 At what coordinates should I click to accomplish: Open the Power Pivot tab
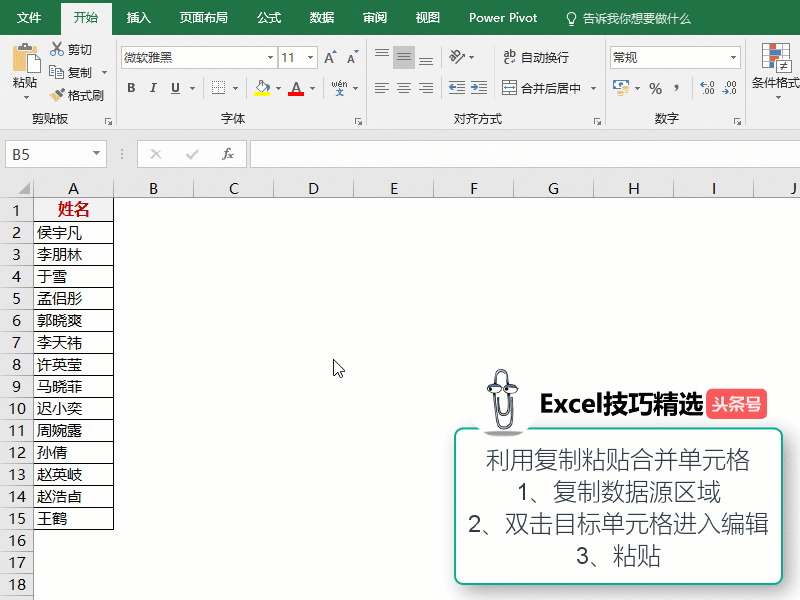point(503,18)
